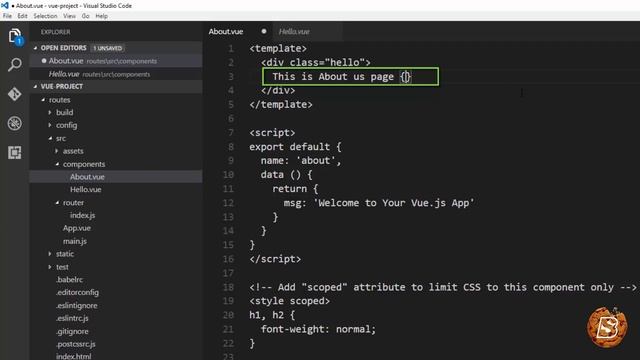Screen dimensions: 640x360
Task: Open the Source Control git icon
Action: point(15,94)
